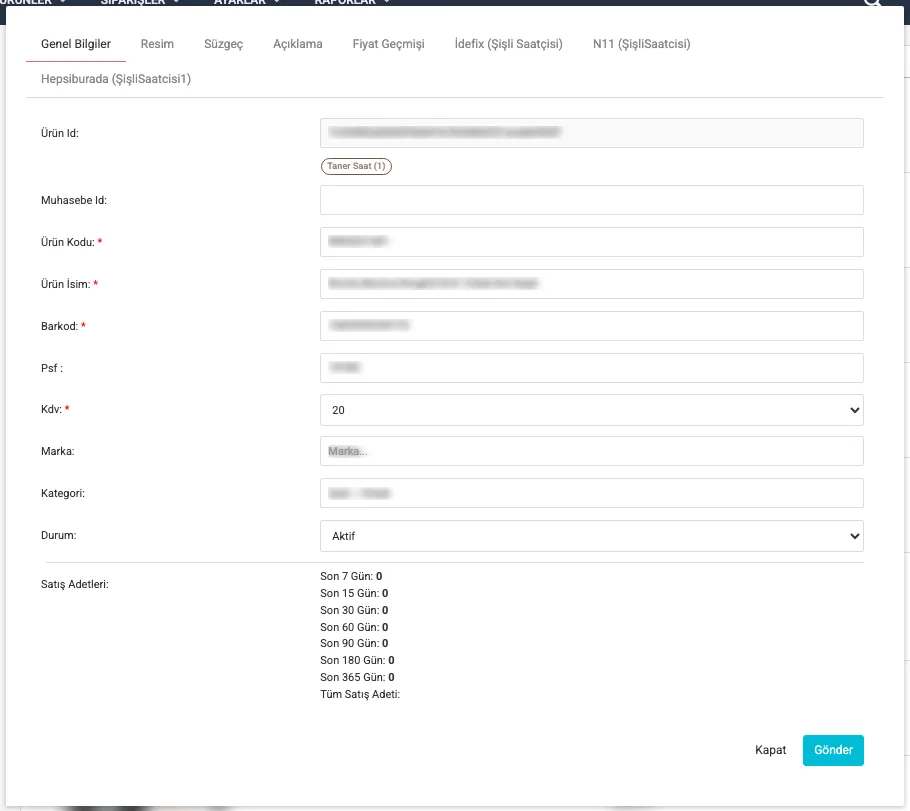Screen dimensions: 910x811
Task: Focus the Marka input field
Action: pos(591,452)
